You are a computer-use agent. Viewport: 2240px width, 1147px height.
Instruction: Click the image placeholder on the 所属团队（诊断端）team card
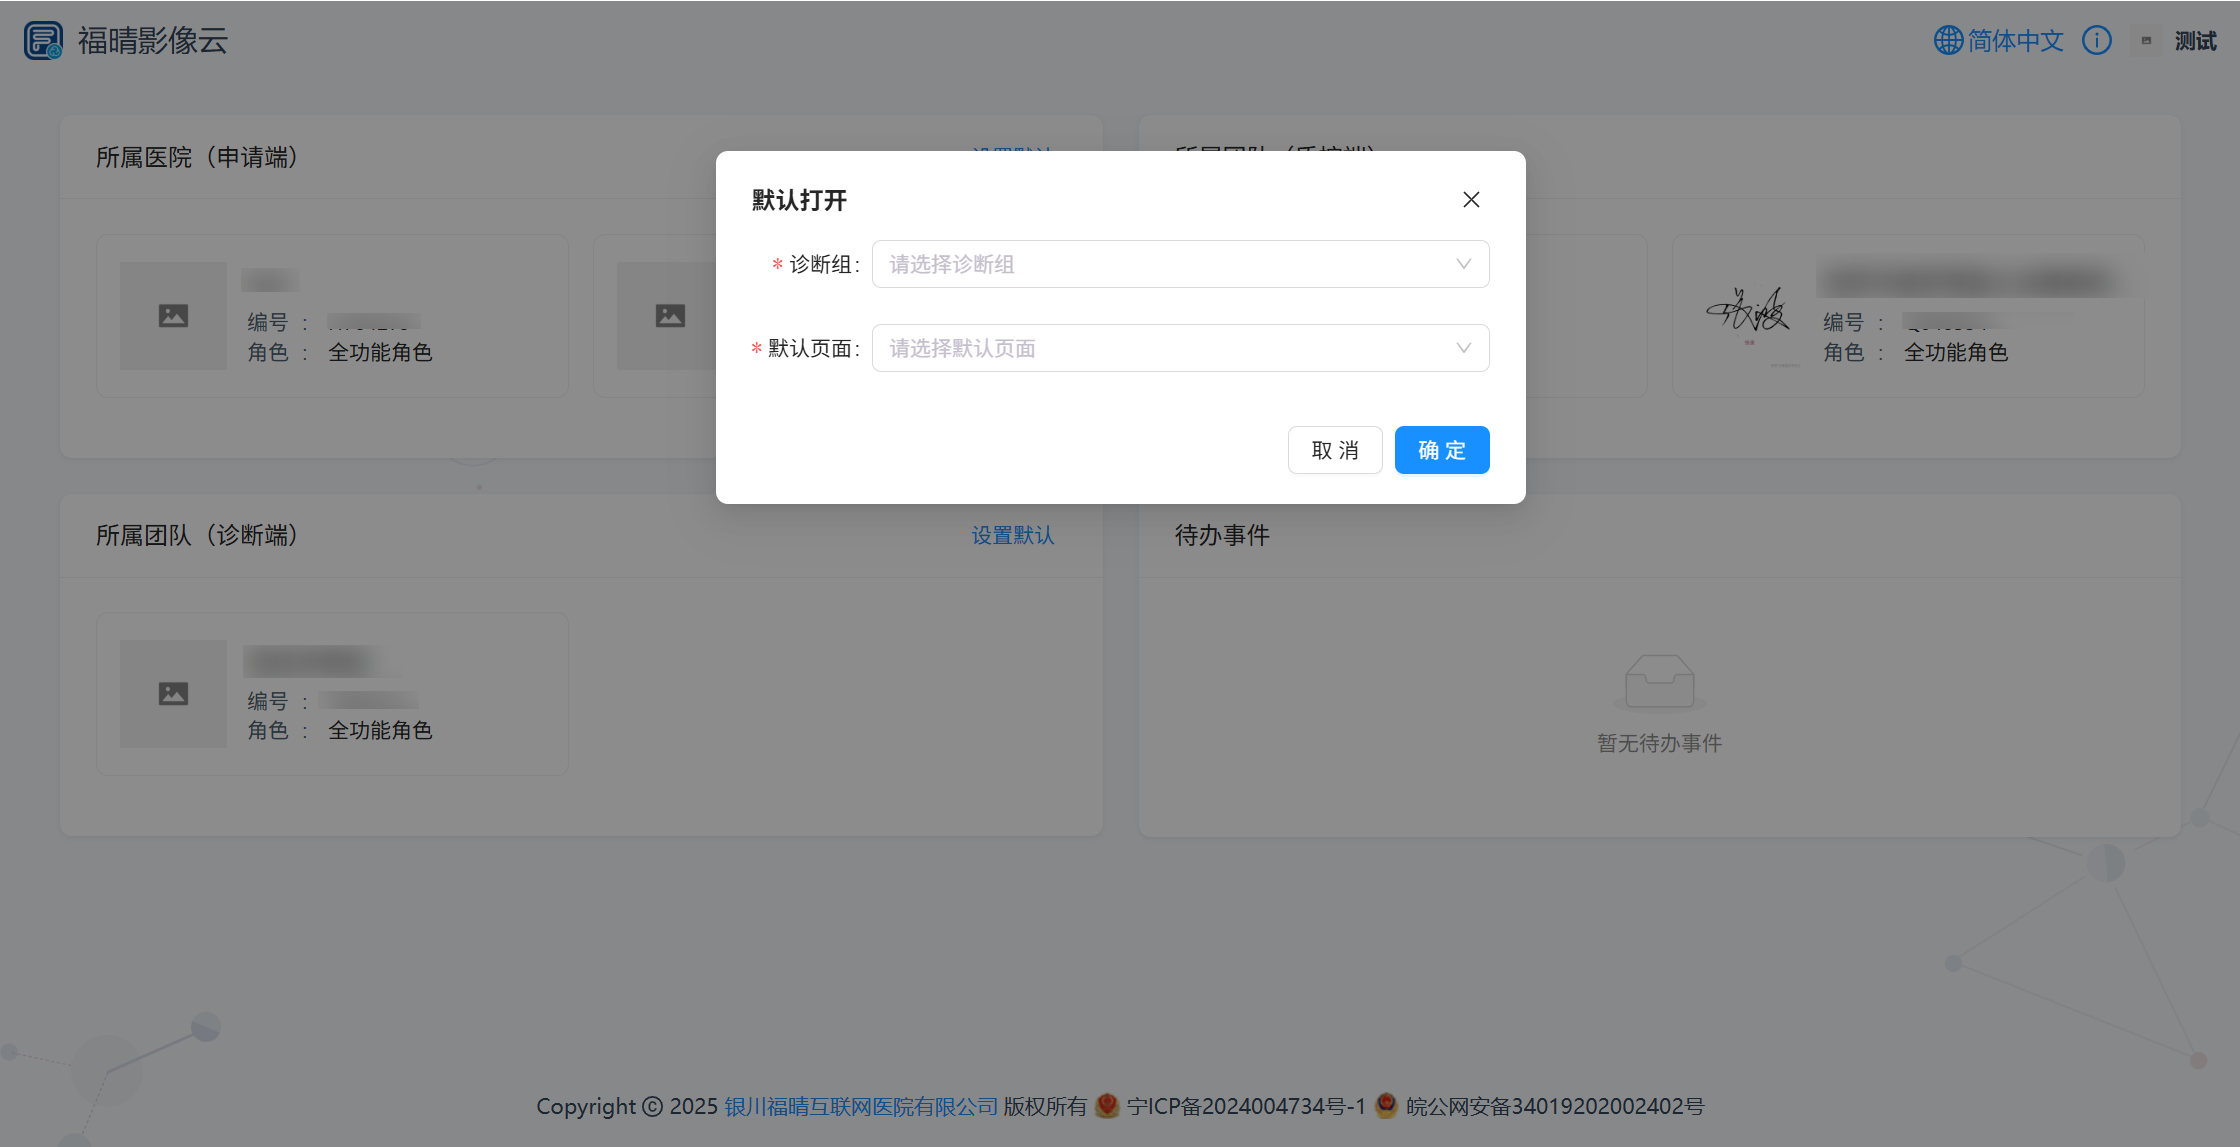[x=173, y=693]
